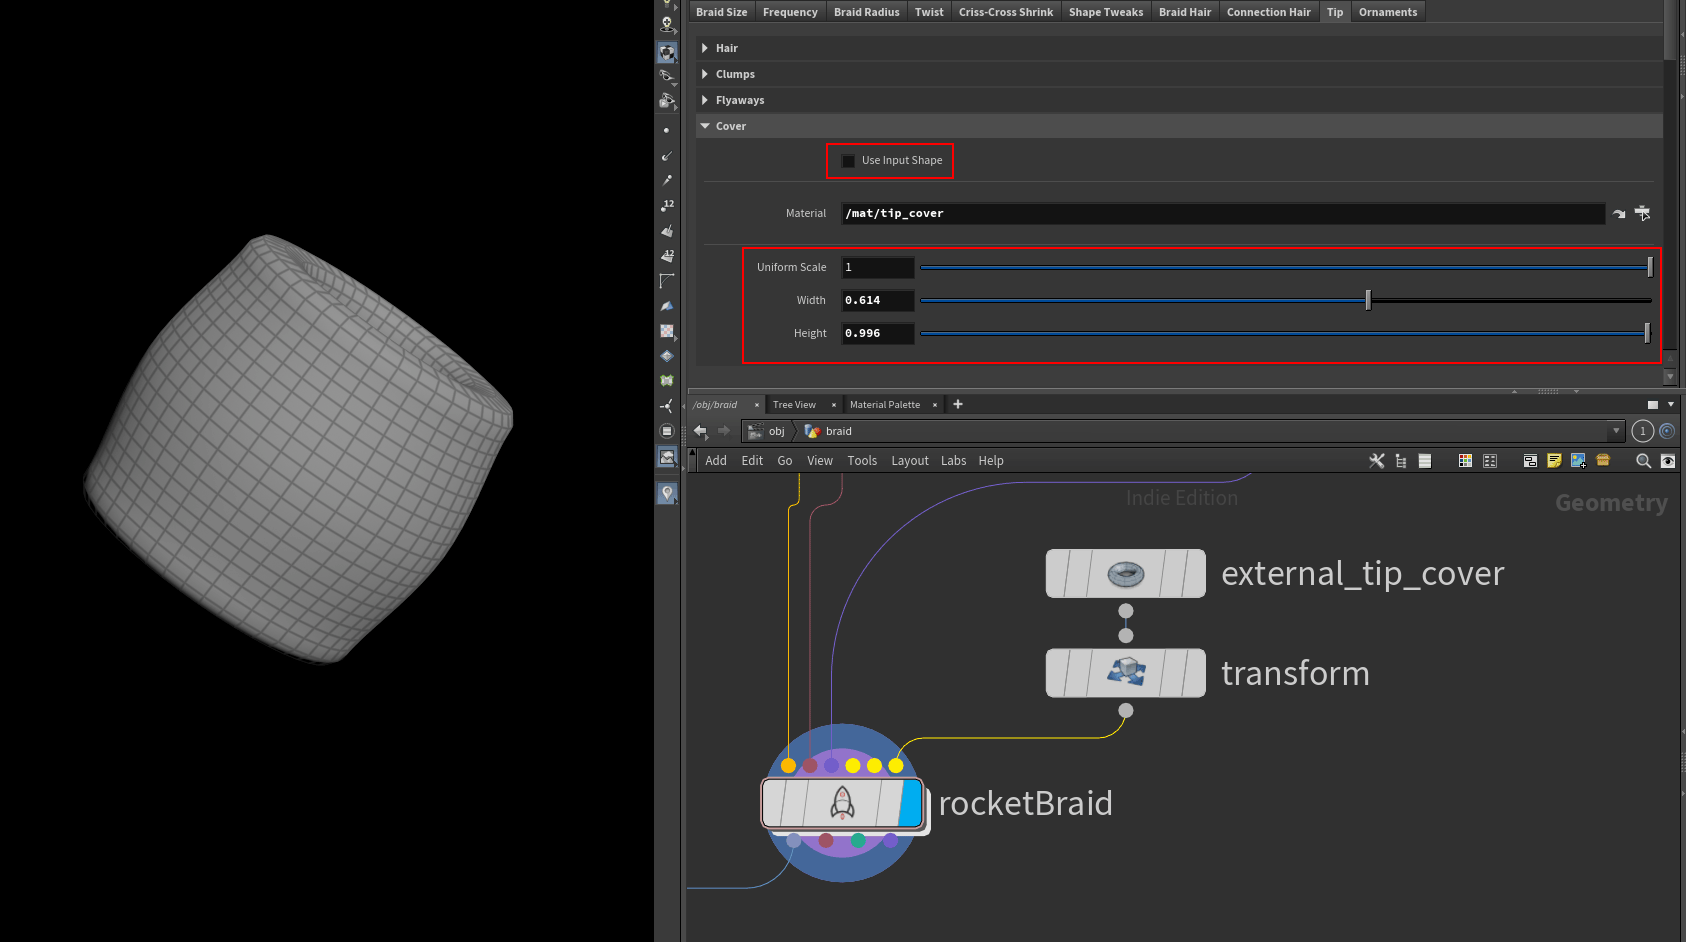Click the checkered texture icon in viewport toolbar
Screen dimensions: 1686x942
[x=667, y=331]
